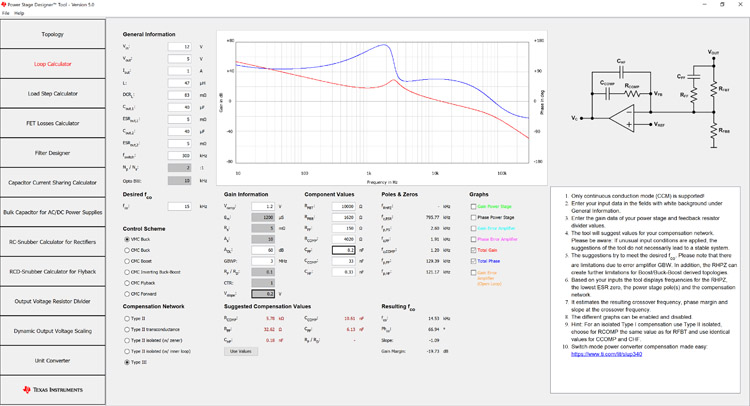750x406 pixels.
Task: Click the RFBT component value field
Action: [343, 207]
